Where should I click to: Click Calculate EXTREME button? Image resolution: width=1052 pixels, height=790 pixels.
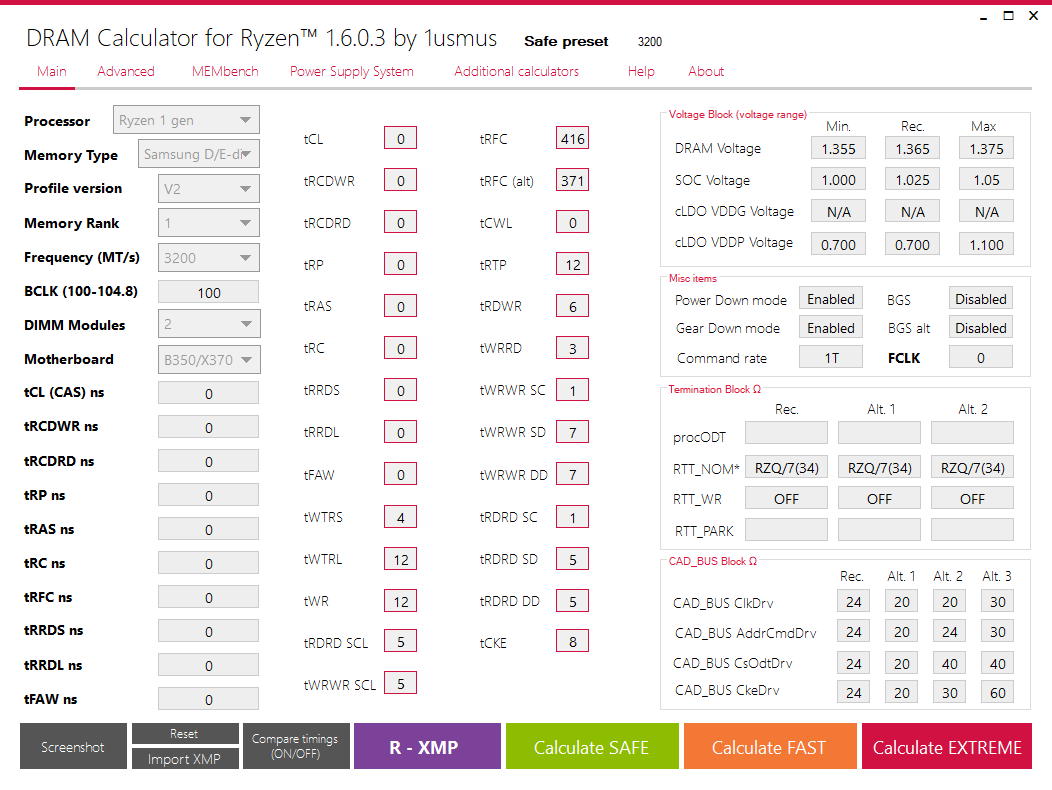click(947, 746)
